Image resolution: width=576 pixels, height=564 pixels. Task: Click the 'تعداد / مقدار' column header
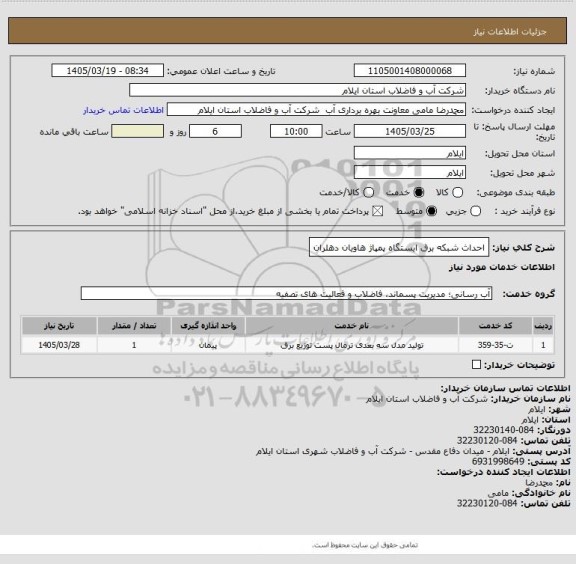(x=134, y=326)
